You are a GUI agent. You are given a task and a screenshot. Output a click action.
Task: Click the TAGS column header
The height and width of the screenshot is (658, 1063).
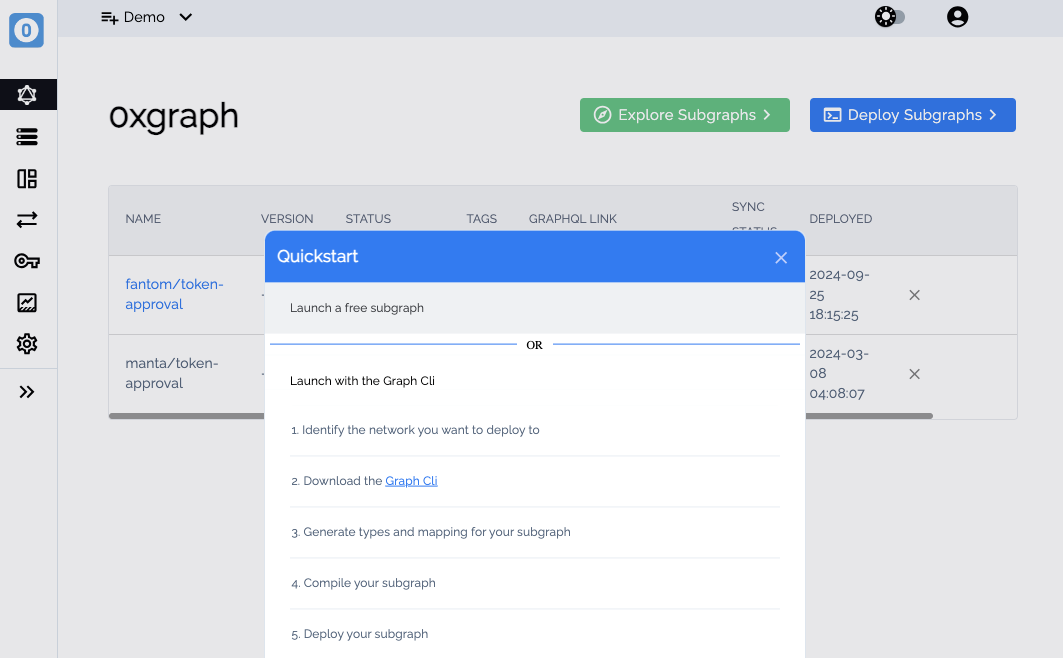(481, 219)
